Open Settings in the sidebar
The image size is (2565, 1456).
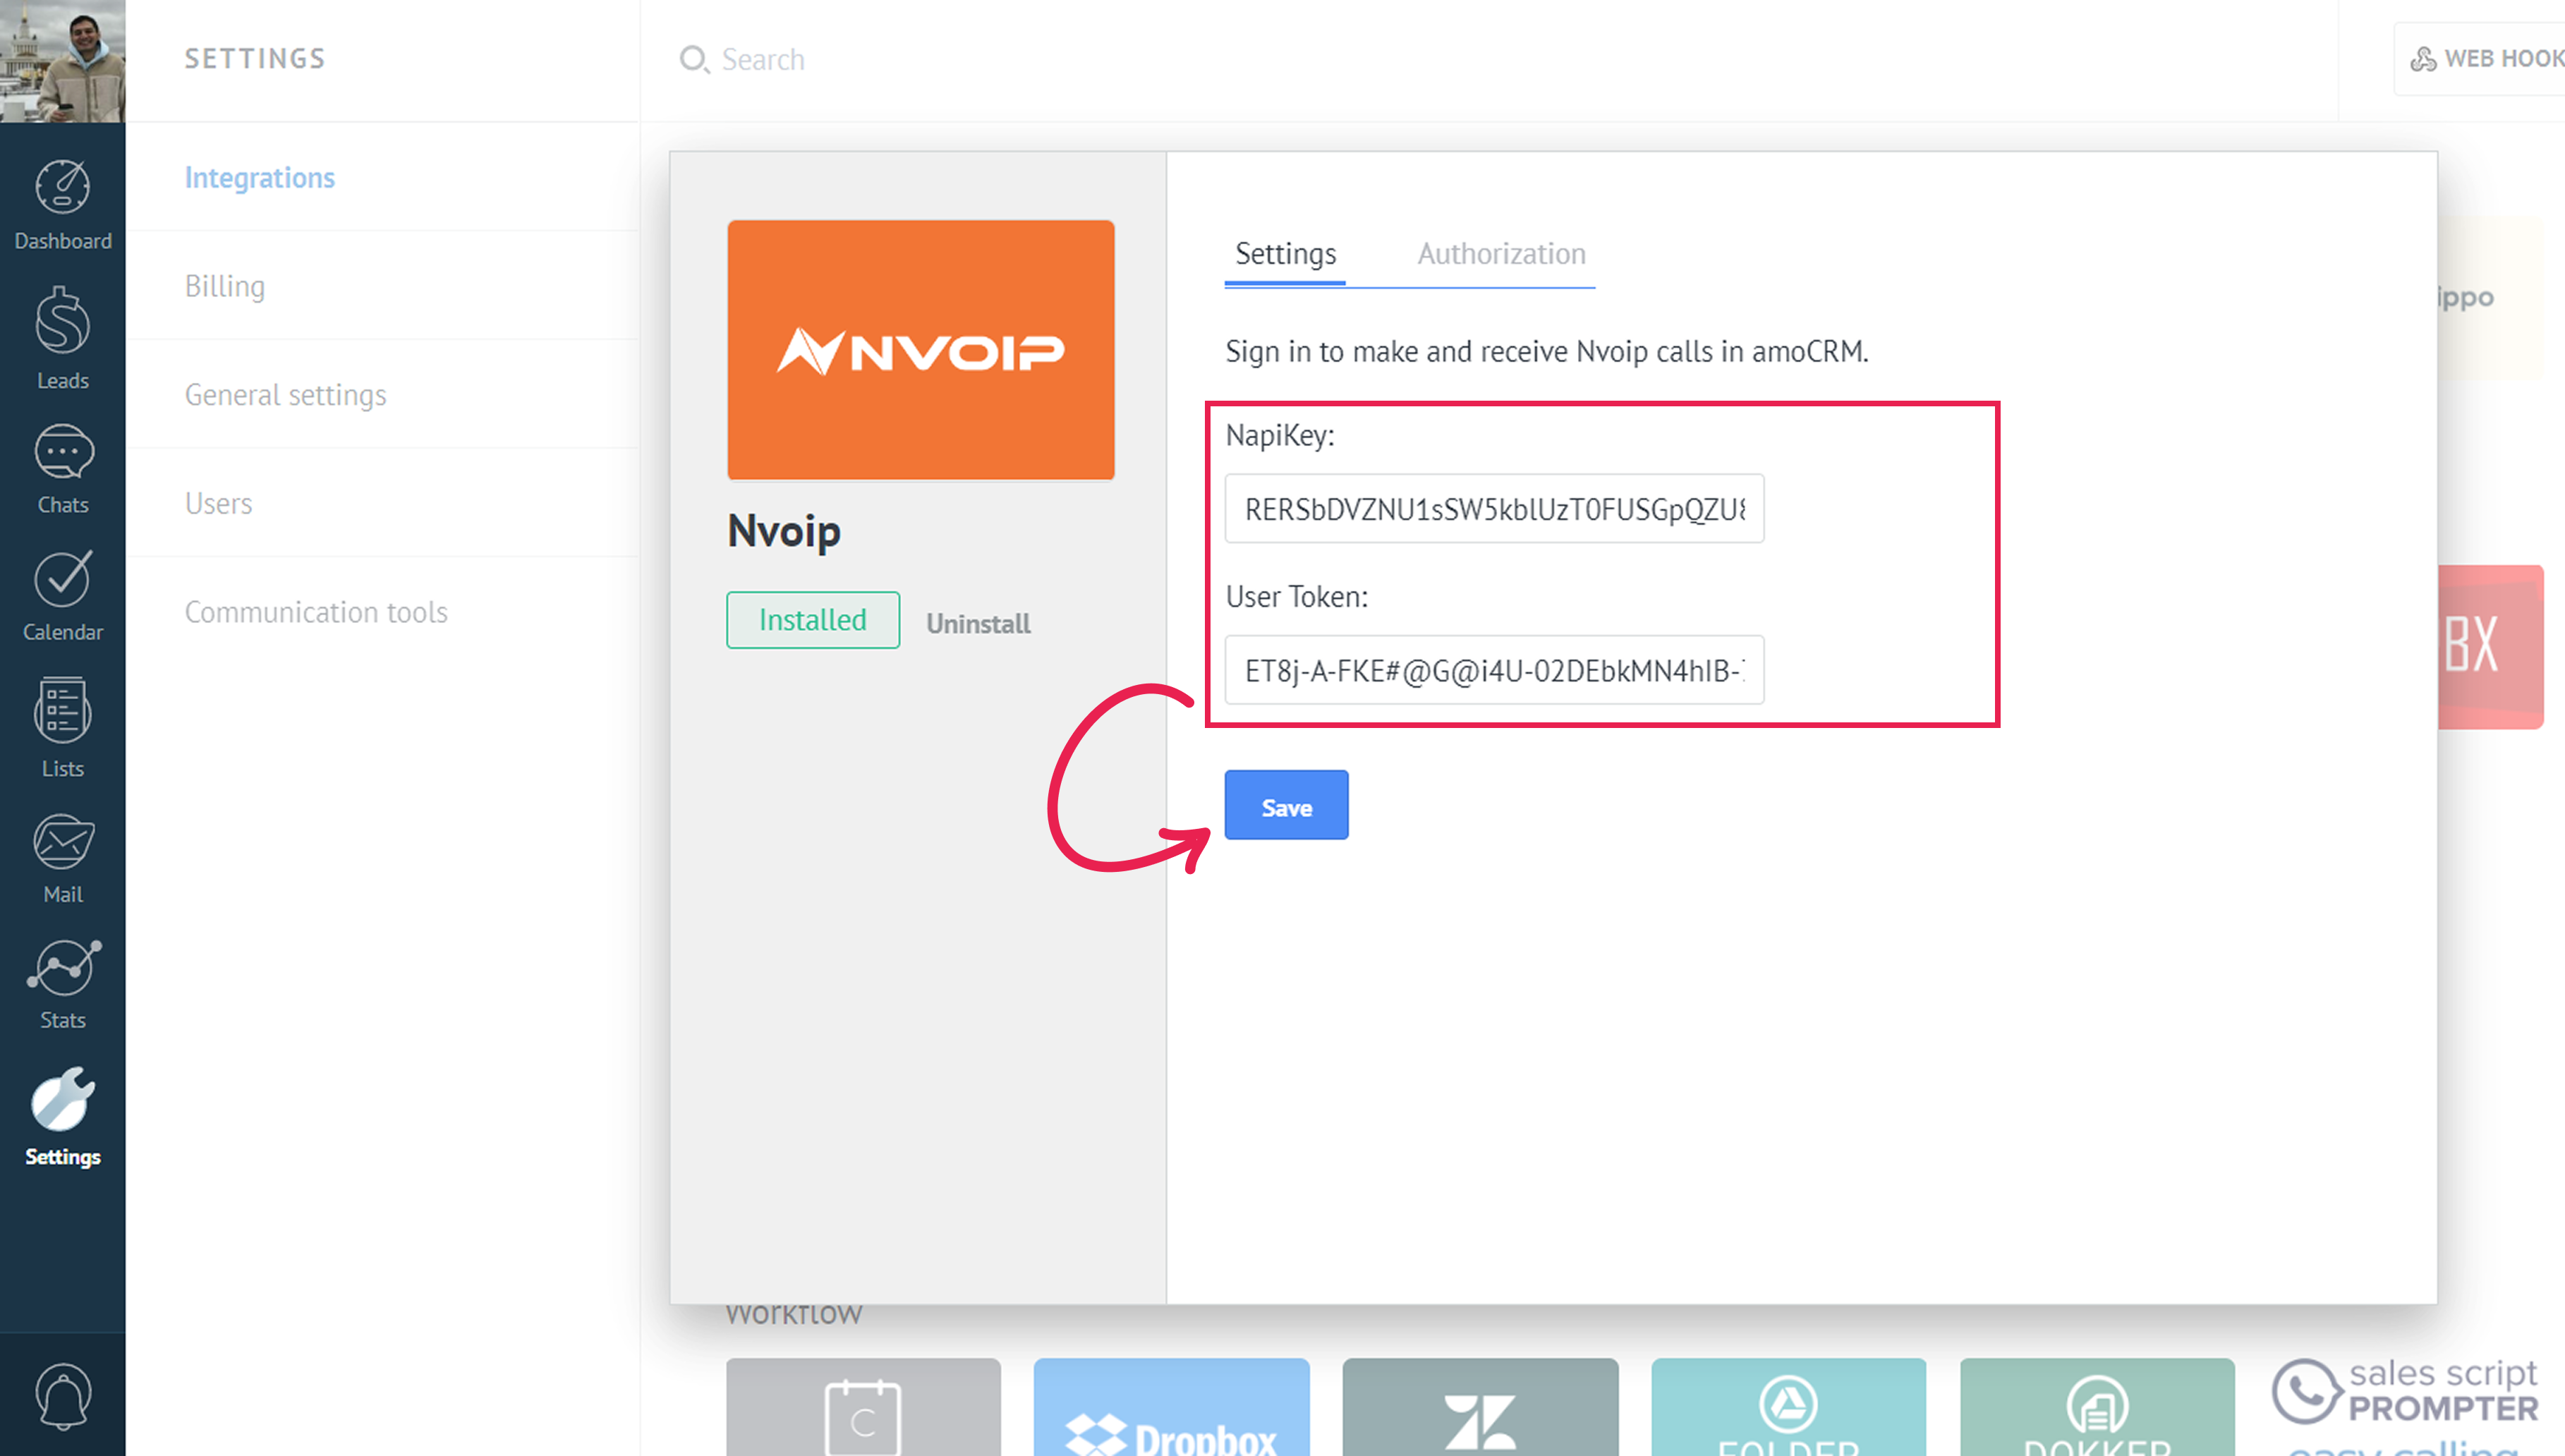pyautogui.click(x=62, y=1117)
